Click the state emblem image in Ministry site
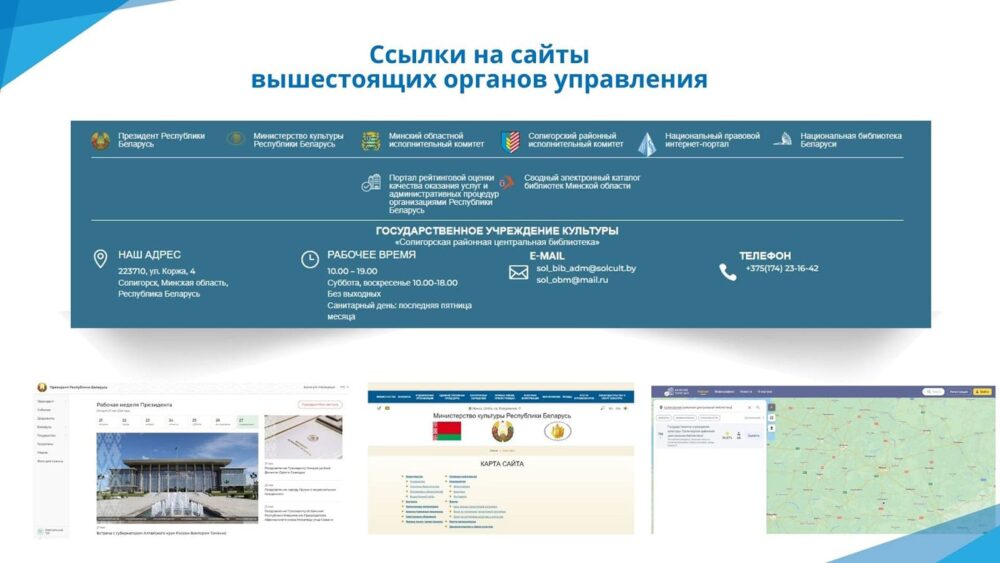 [503, 431]
